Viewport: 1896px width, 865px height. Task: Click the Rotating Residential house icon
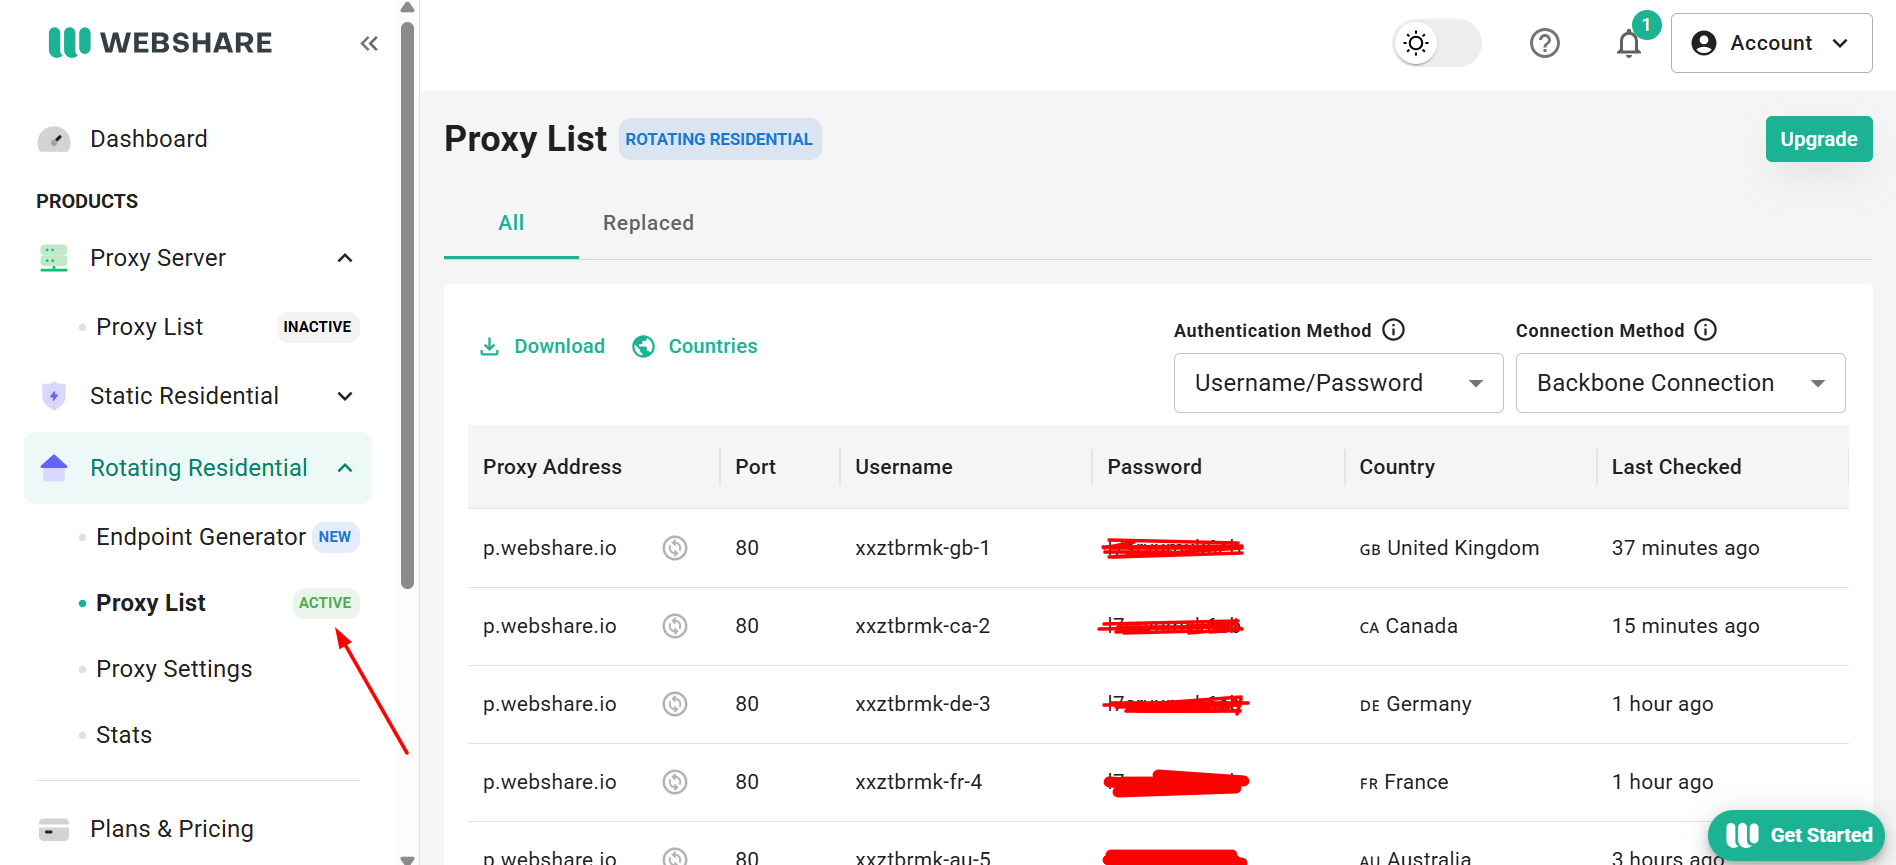tap(54, 467)
